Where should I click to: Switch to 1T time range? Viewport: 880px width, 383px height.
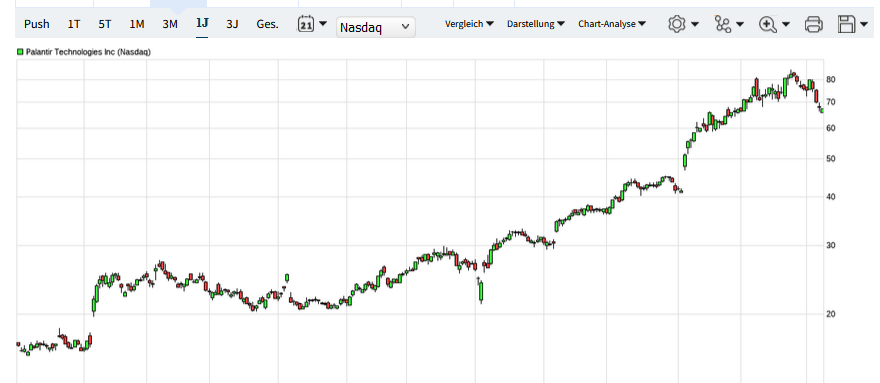[x=74, y=24]
